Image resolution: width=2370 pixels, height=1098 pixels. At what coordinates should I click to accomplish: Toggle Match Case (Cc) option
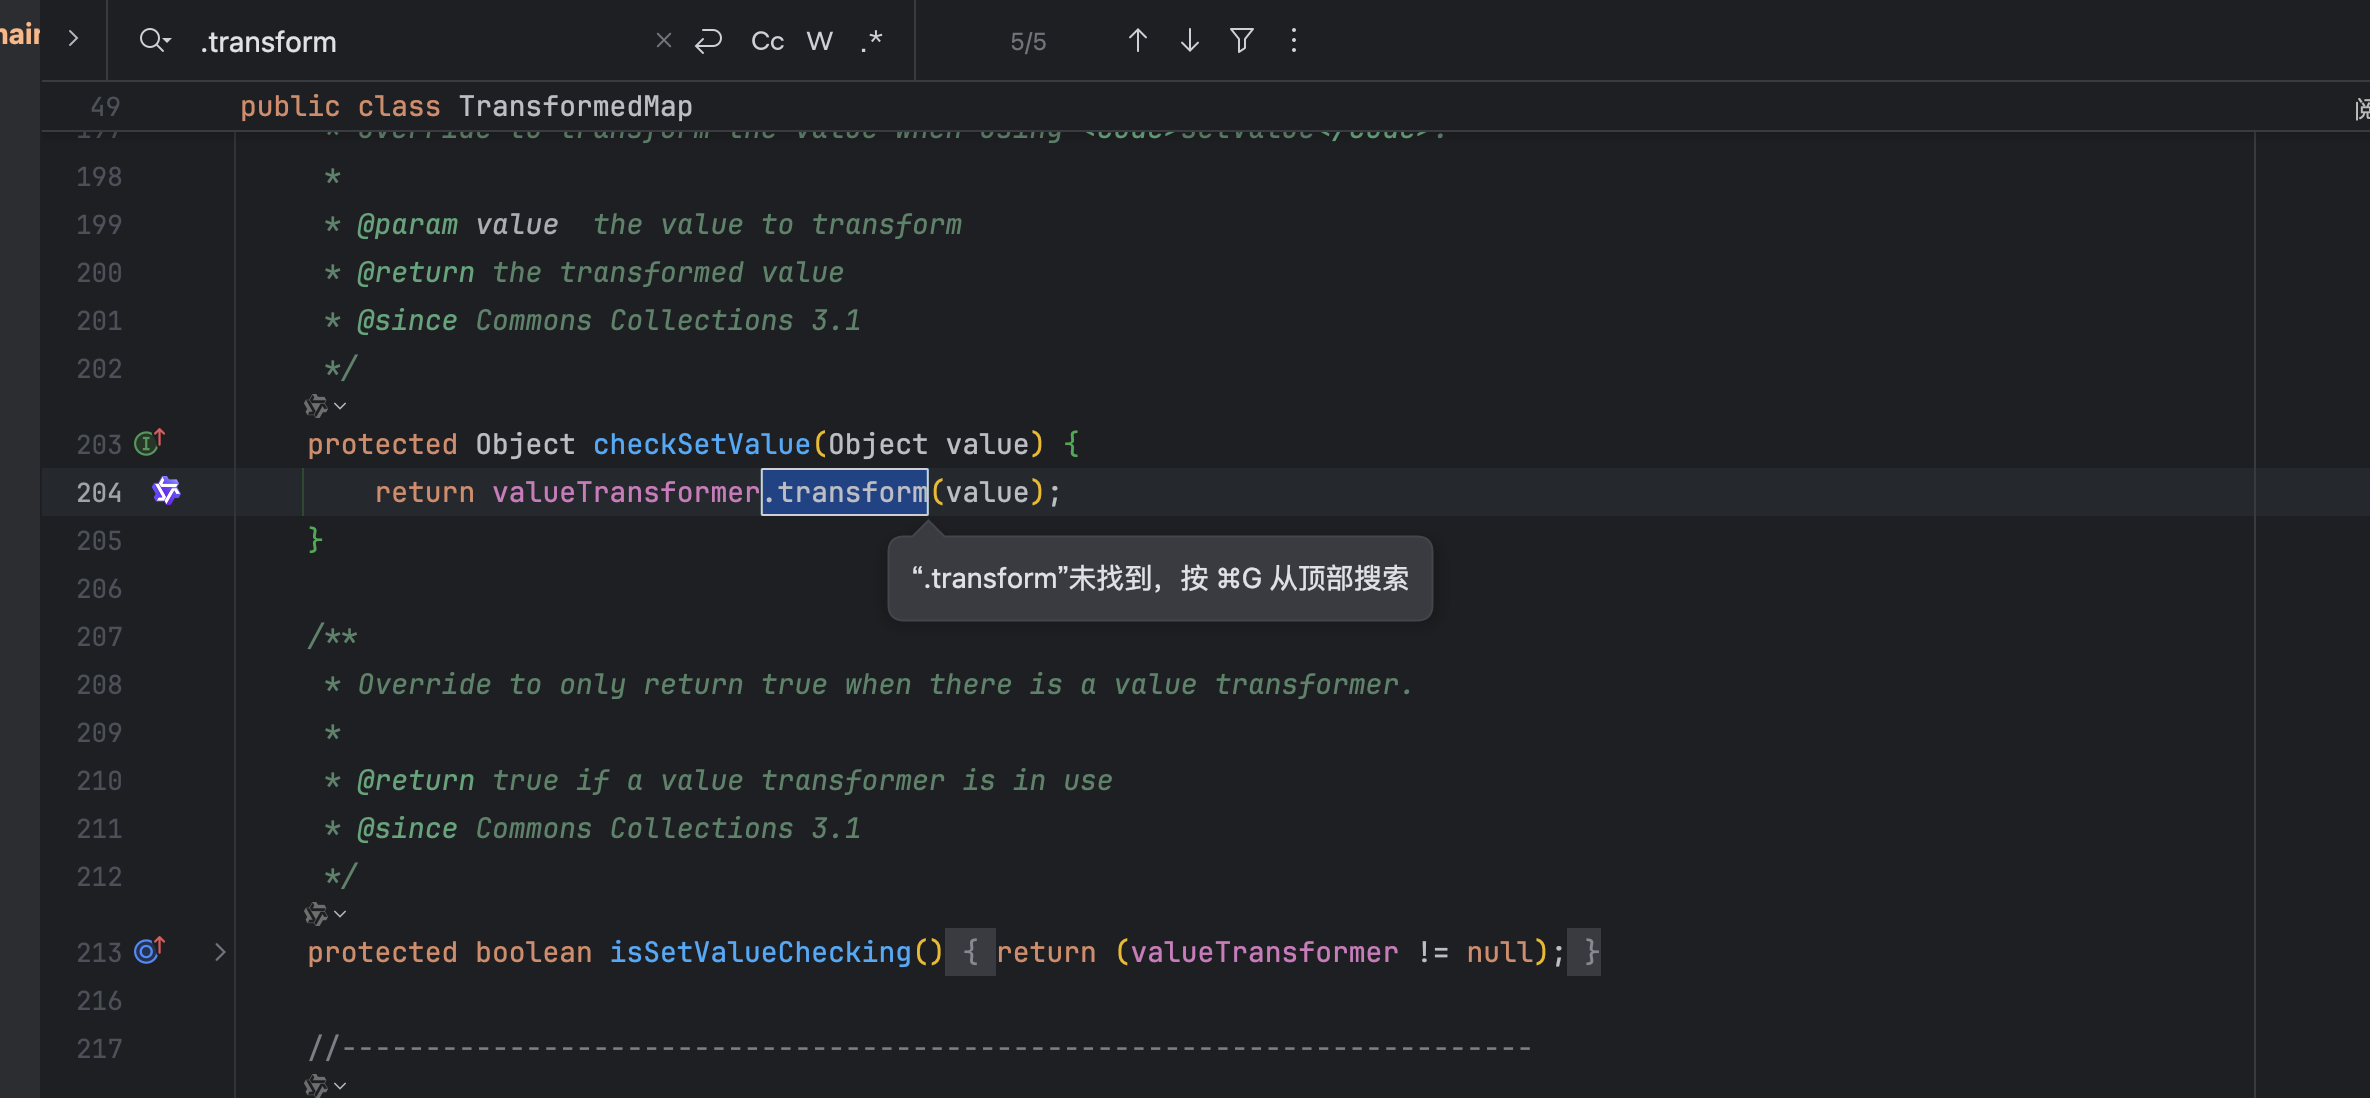(x=767, y=41)
